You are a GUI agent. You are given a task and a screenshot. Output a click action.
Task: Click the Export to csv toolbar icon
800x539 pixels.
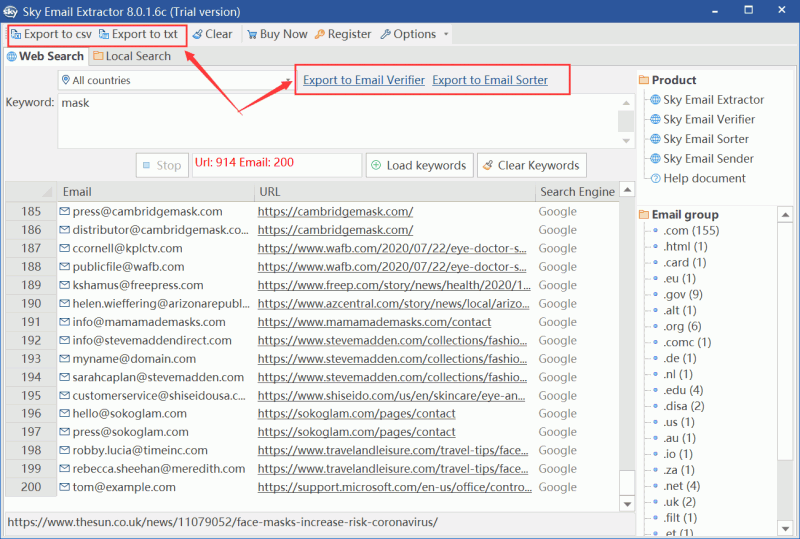point(17,34)
